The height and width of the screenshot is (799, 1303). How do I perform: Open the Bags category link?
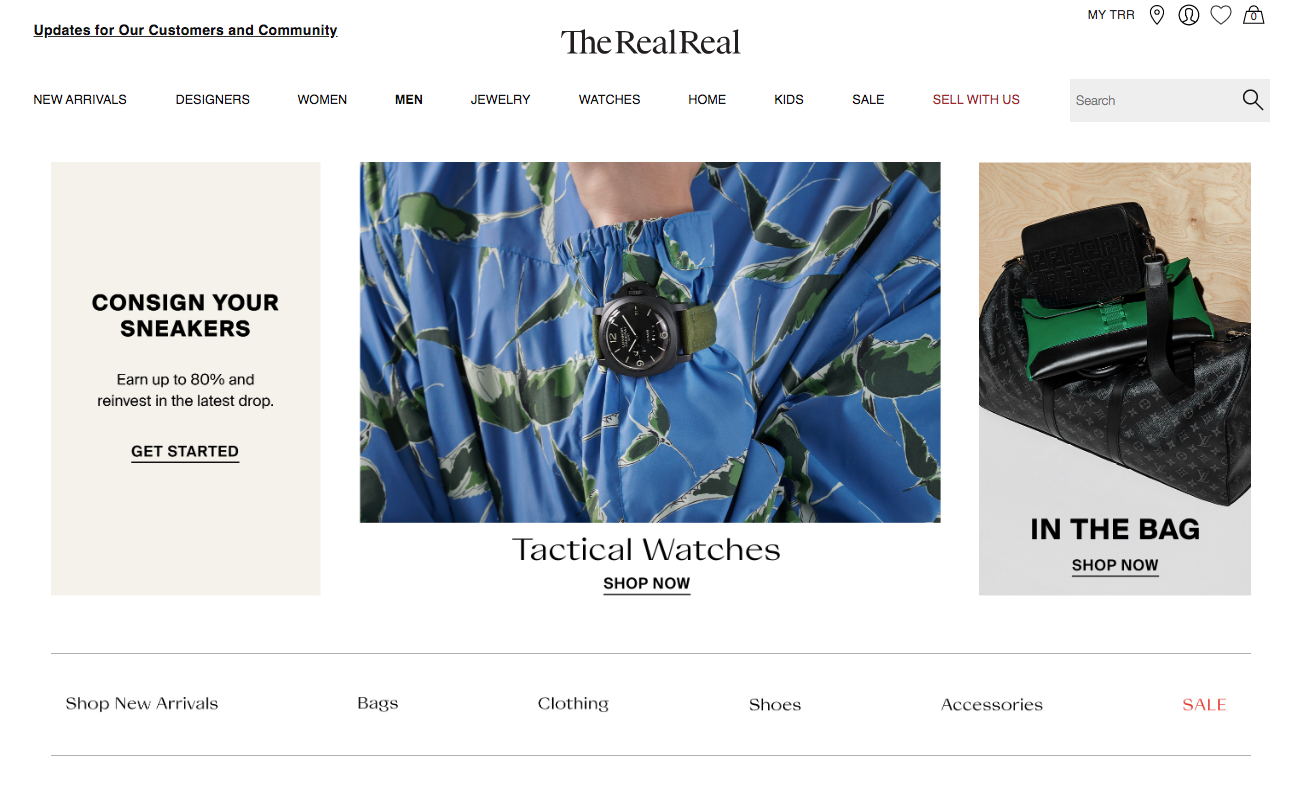click(378, 704)
